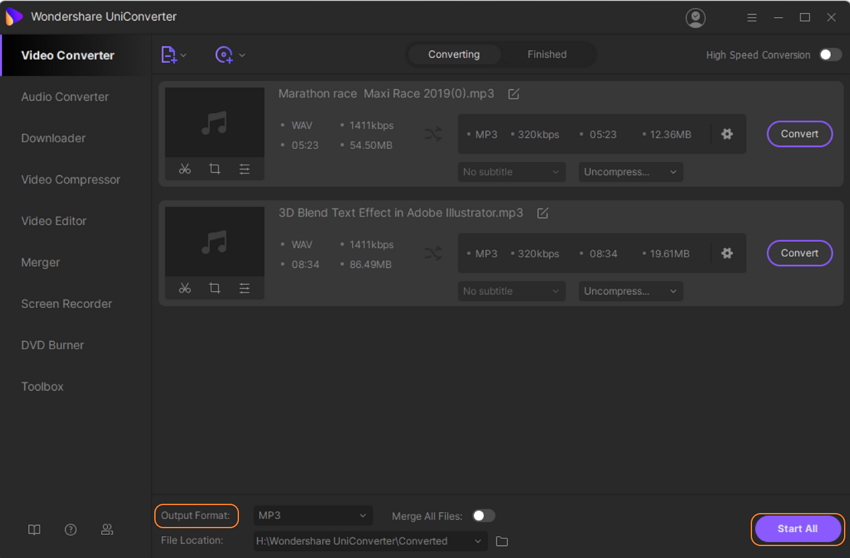Click the Marathon race music thumbnail

[x=214, y=123]
